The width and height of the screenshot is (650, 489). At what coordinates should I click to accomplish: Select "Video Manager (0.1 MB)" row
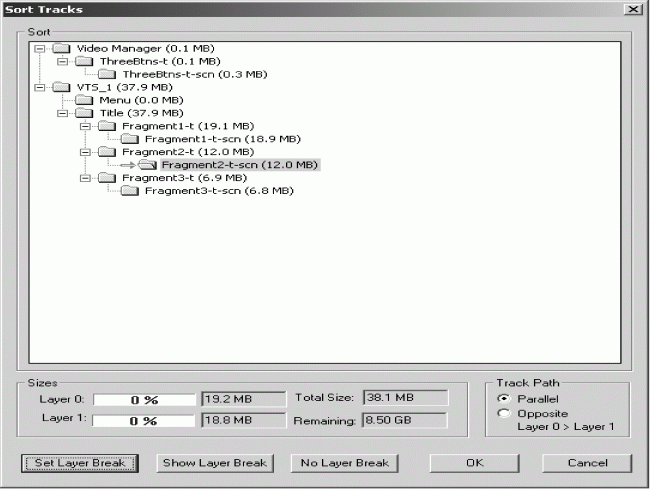[x=146, y=48]
